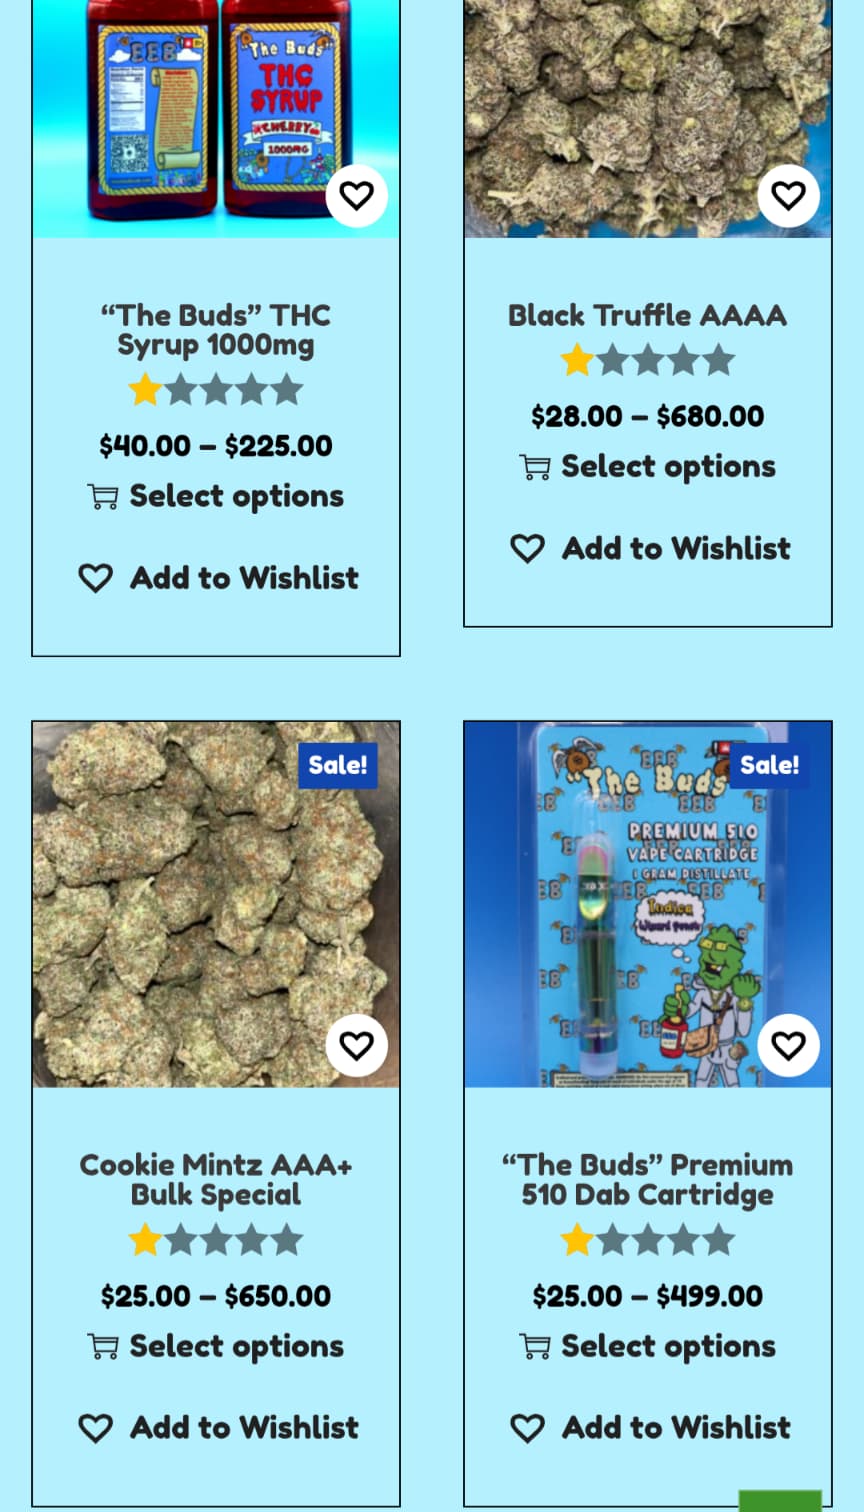Click star rating under Black Truffle AAAA
Screen dimensions: 864x1512
point(648,360)
